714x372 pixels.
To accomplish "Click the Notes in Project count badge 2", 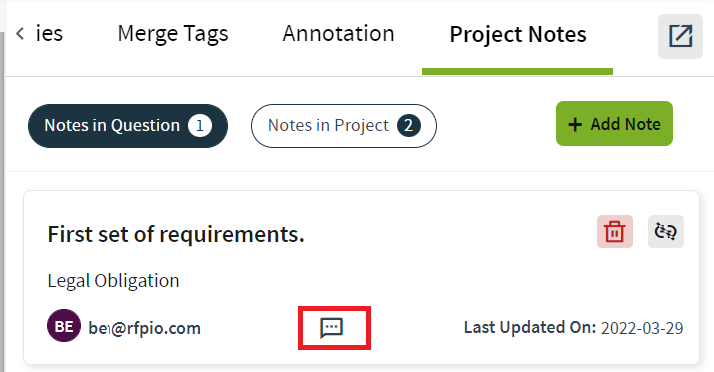I will point(408,126).
